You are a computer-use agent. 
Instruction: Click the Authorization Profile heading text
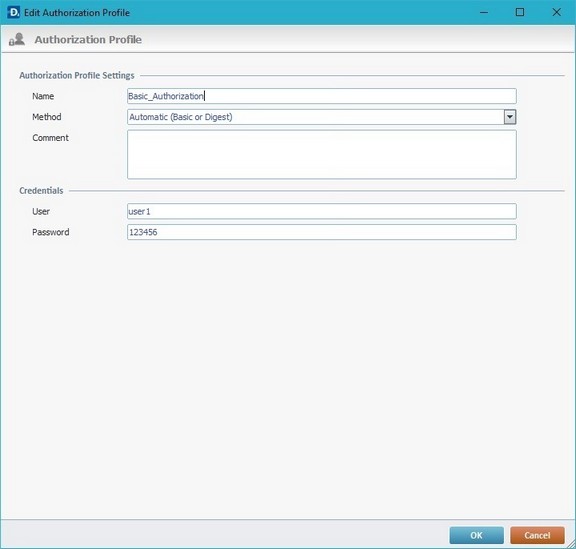point(88,39)
